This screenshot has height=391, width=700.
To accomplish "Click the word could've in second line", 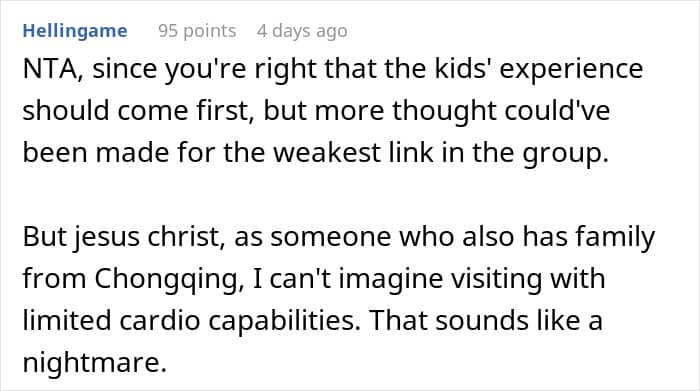I will pos(557,111).
